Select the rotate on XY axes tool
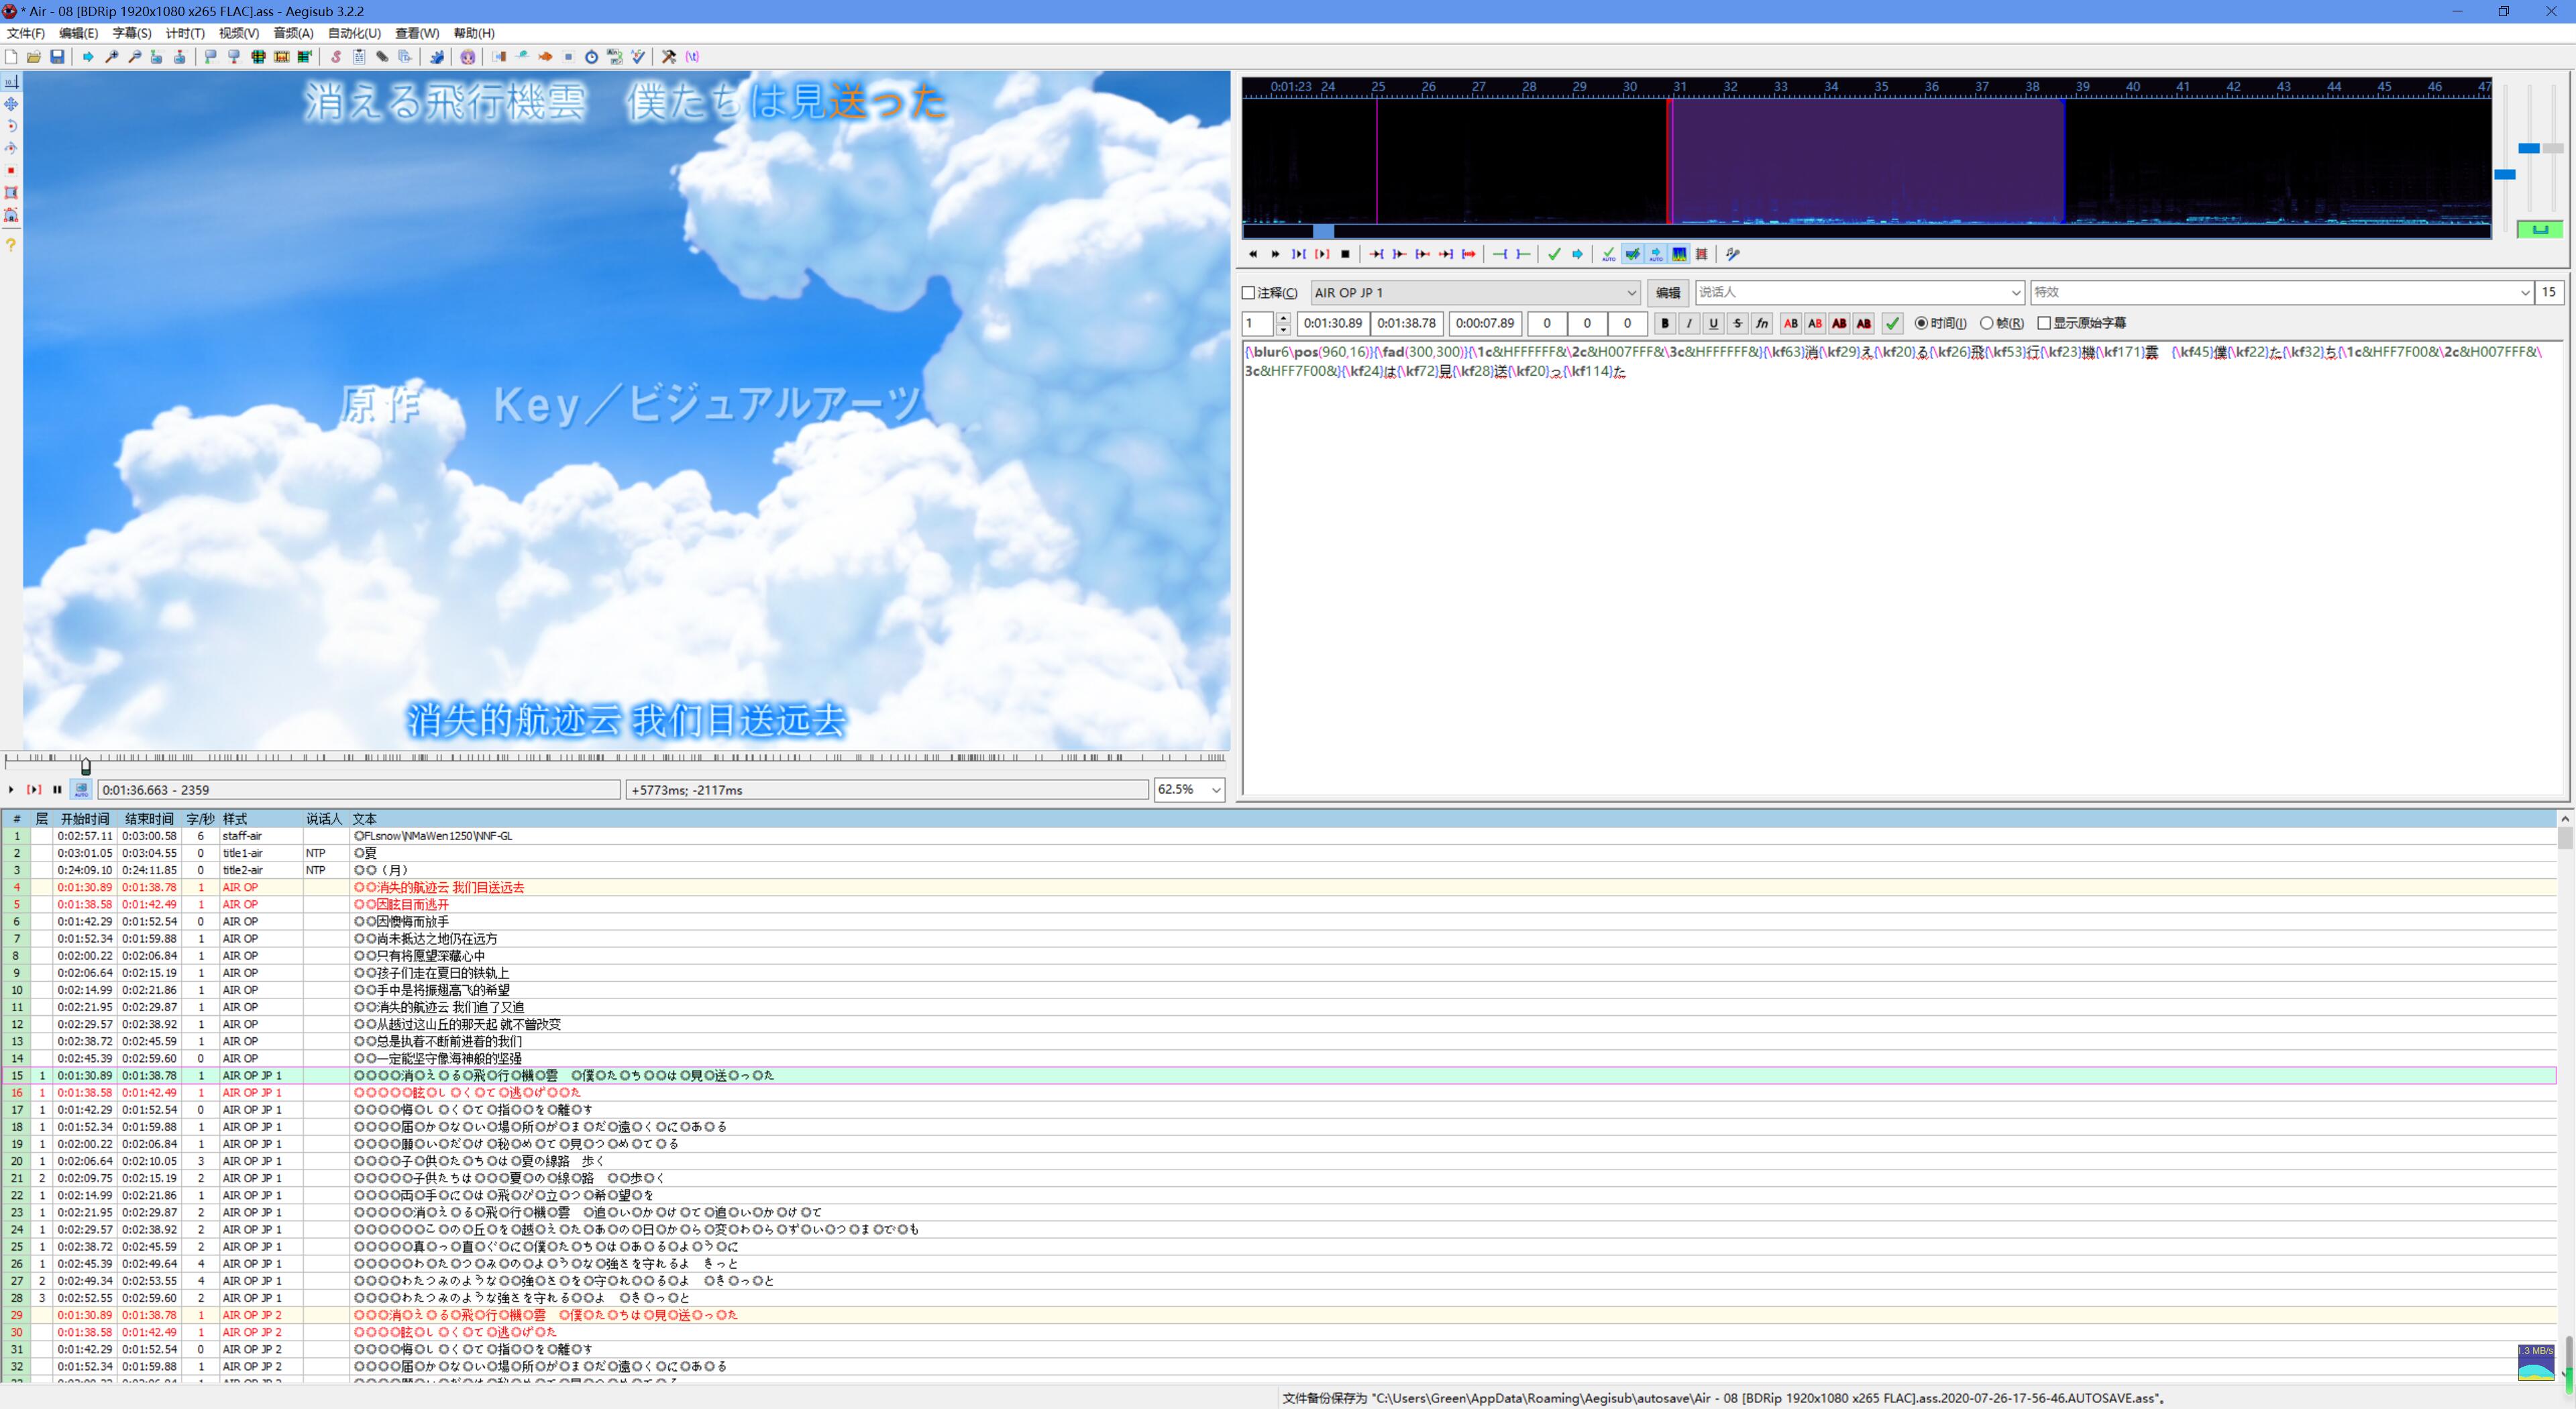This screenshot has height=1409, width=2576. 11,148
